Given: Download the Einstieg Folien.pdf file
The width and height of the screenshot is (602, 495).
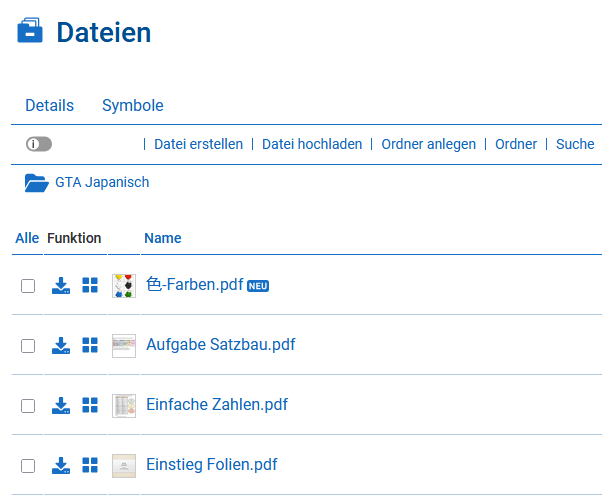Looking at the screenshot, I should coord(61,466).
